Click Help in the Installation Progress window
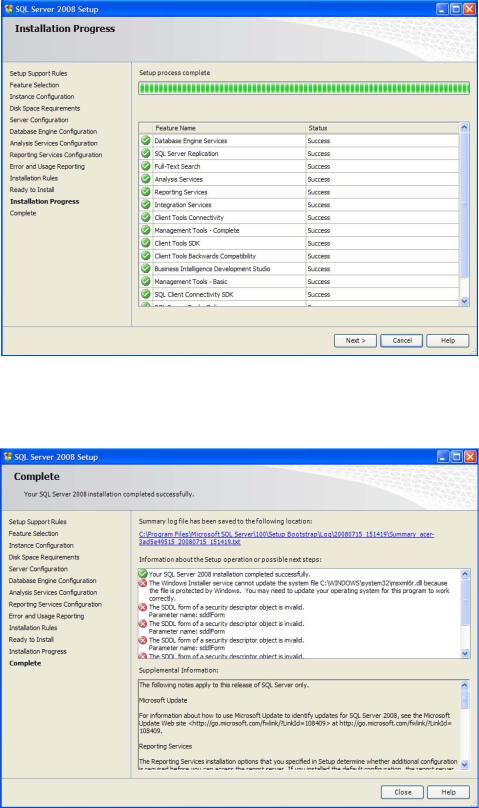479x808 pixels. [448, 341]
